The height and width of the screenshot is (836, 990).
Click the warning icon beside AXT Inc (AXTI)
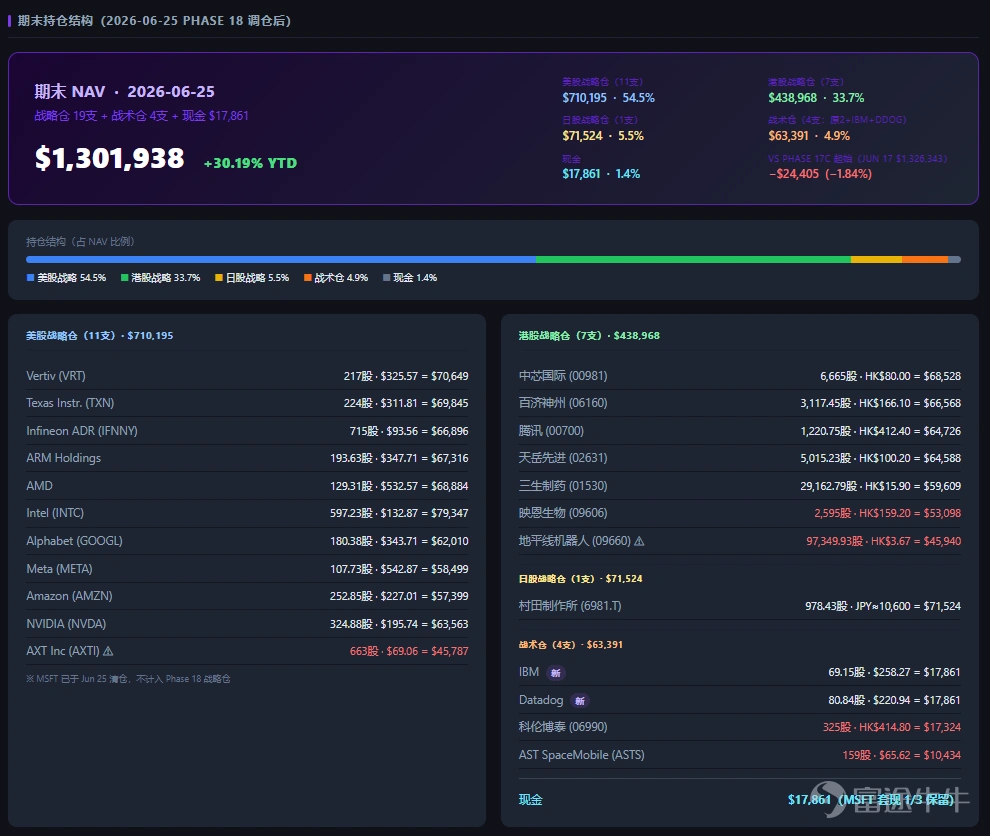point(108,651)
